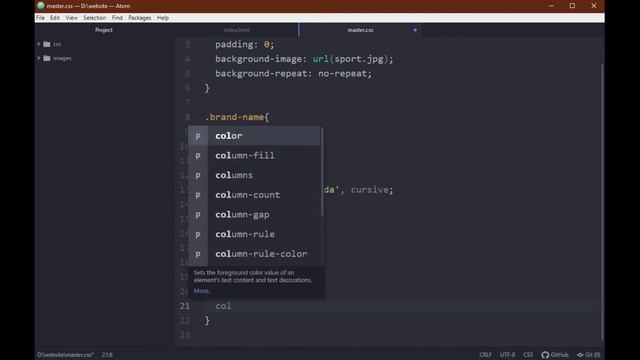Screen dimensions: 640x360
Task: Open the Edit menu
Action: pos(55,18)
